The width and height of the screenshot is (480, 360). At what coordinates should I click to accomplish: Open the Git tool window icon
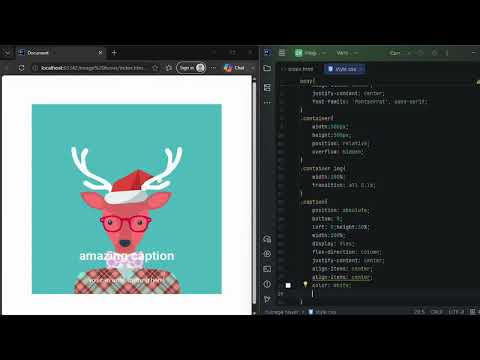[x=267, y=299]
